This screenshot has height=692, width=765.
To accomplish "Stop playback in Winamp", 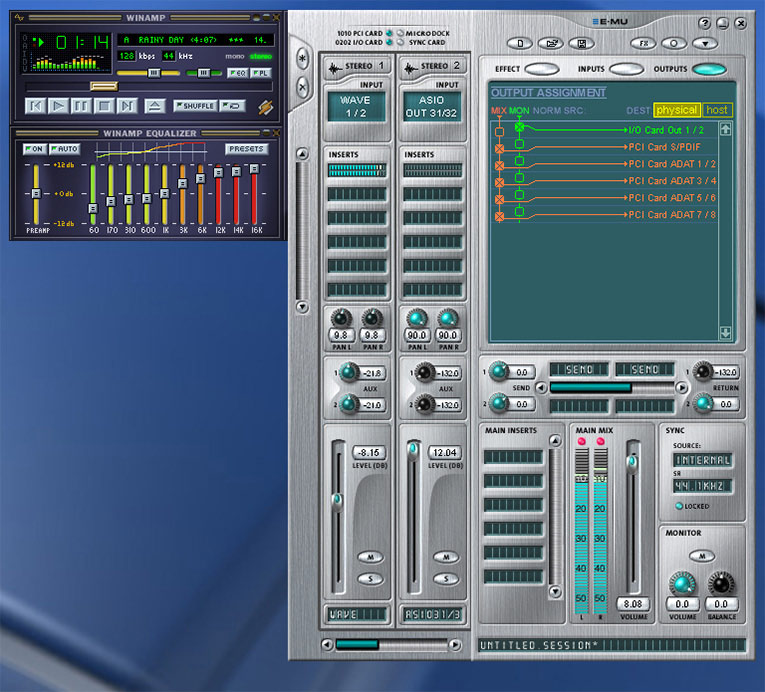I will click(104, 105).
